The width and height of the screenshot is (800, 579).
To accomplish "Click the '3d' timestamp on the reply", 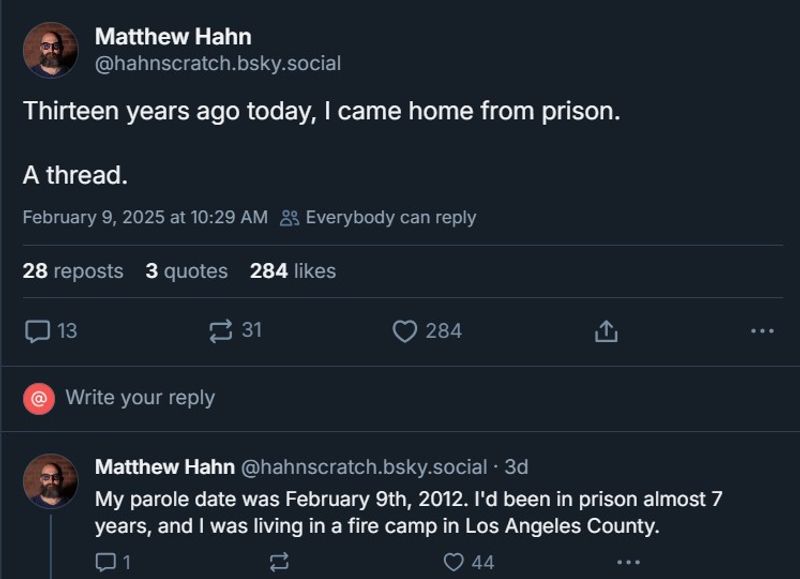I will [516, 467].
